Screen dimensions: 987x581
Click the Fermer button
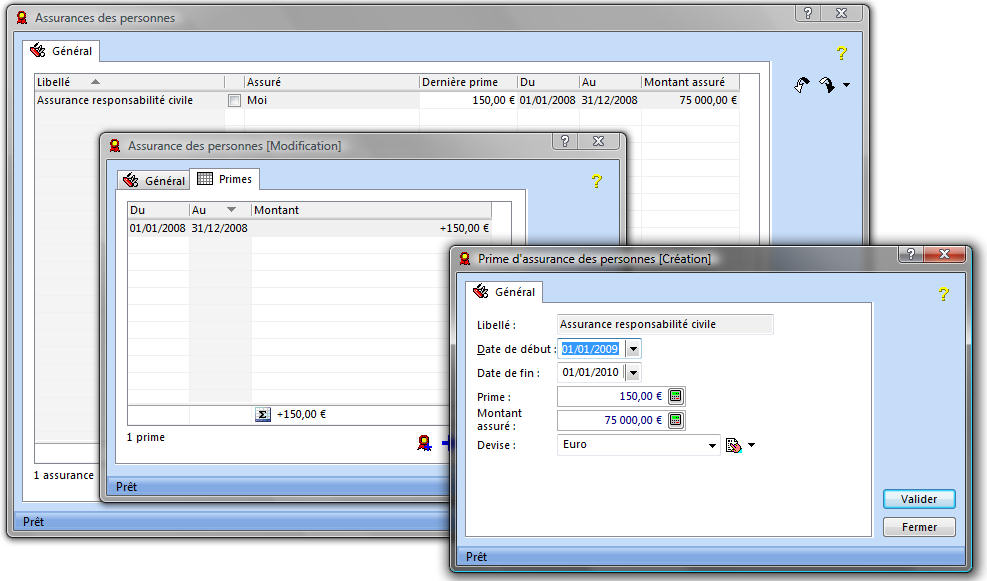point(918,527)
